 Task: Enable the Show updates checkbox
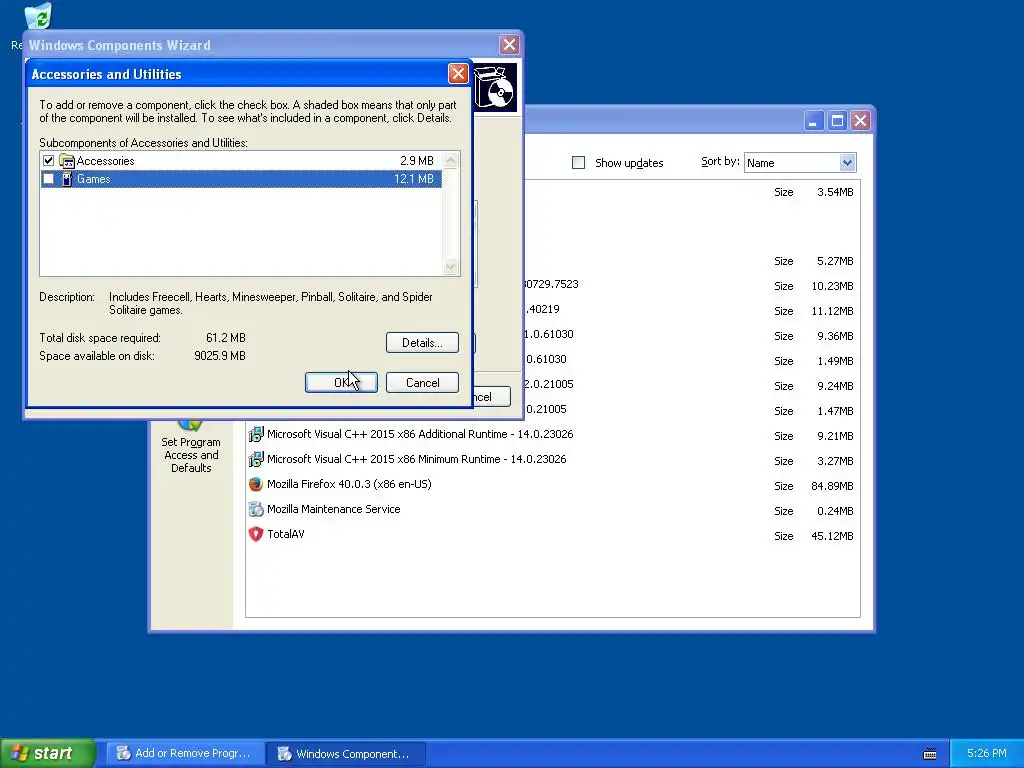[579, 163]
